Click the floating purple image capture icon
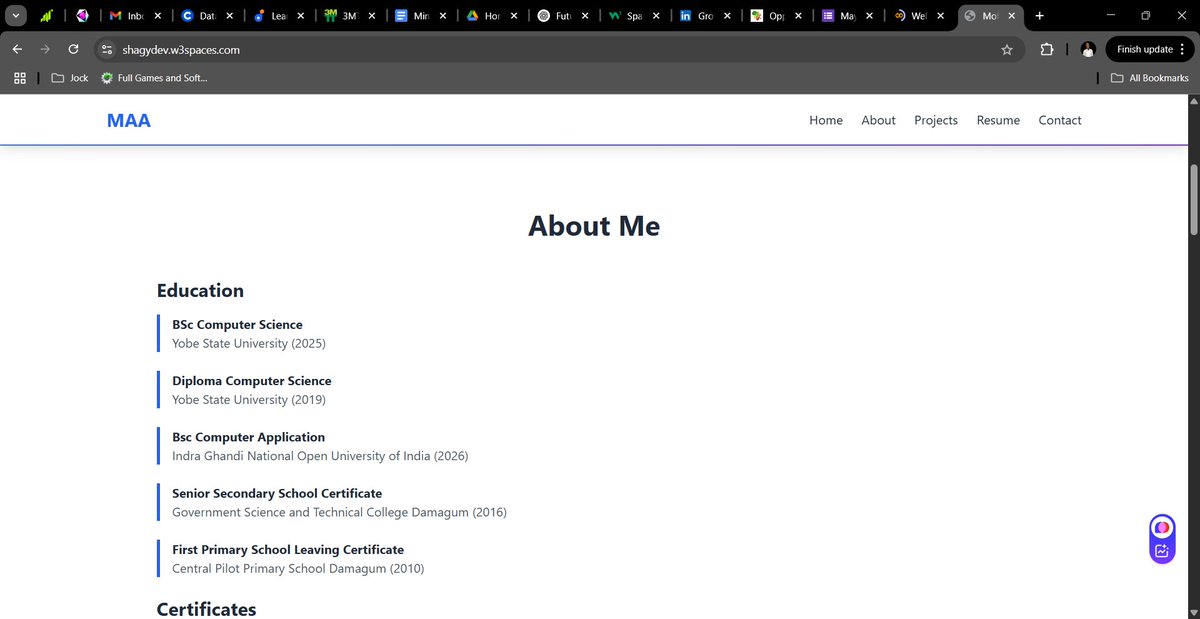The height and width of the screenshot is (619, 1200). 1162,550
